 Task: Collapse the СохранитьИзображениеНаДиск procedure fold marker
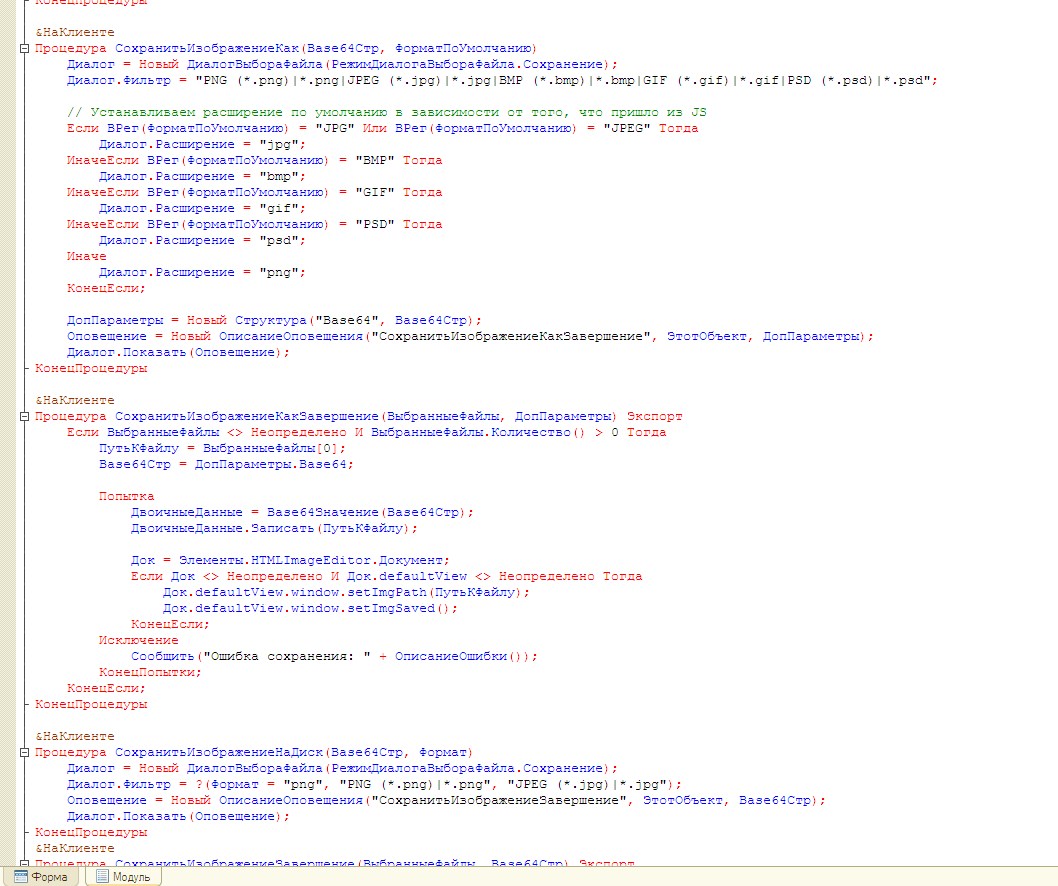click(24, 752)
